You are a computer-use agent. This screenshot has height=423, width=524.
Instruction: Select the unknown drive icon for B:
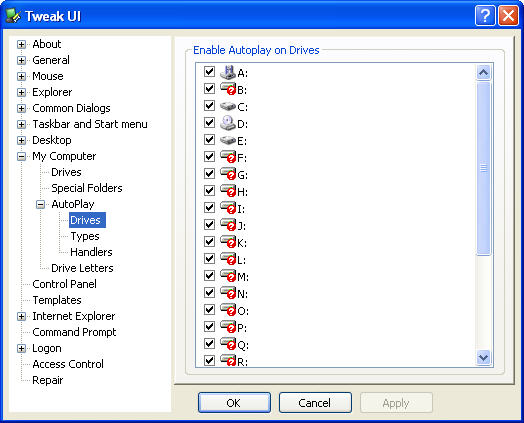click(228, 89)
